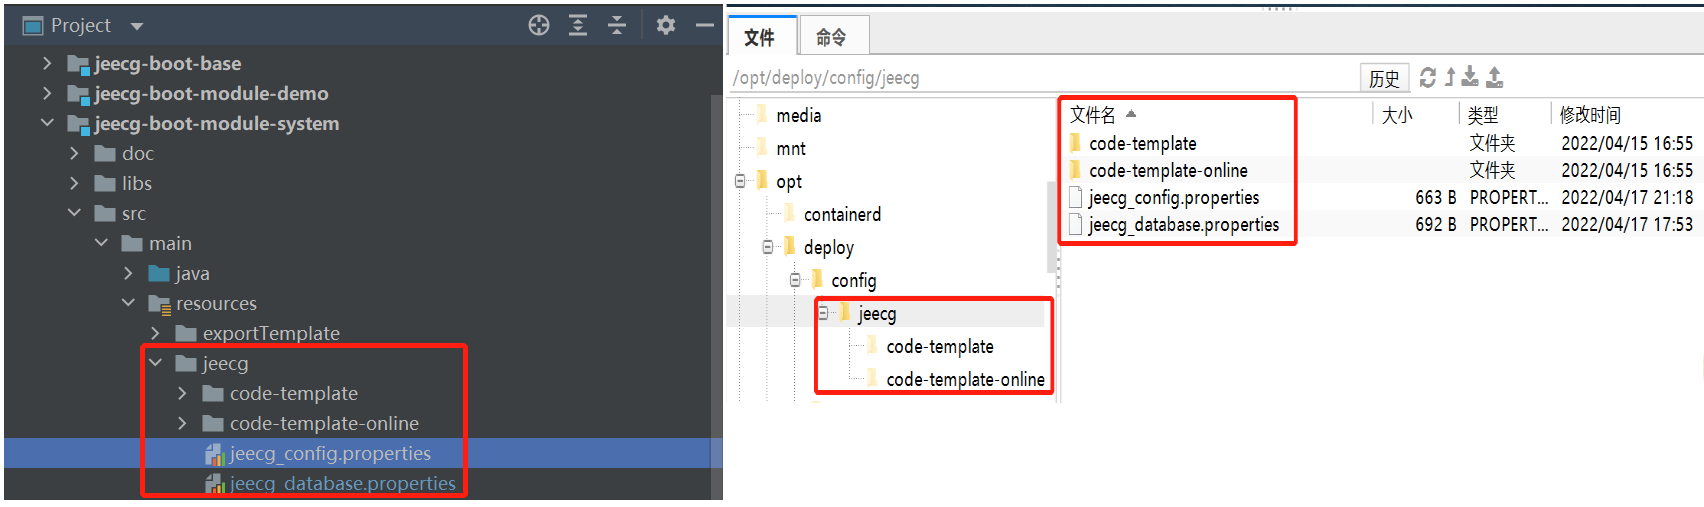Select code-template-online in remote tree
The height and width of the screenshot is (507, 1704).
tap(965, 379)
